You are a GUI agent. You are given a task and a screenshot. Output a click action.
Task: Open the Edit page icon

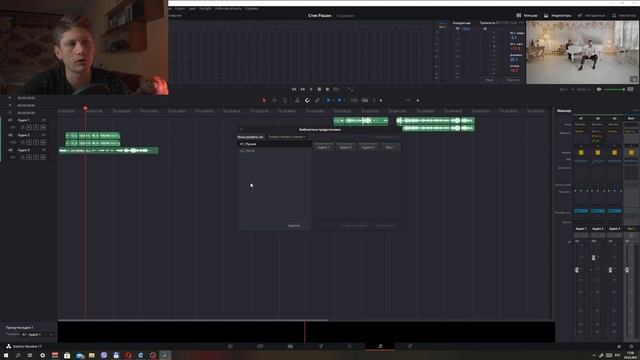coord(290,346)
